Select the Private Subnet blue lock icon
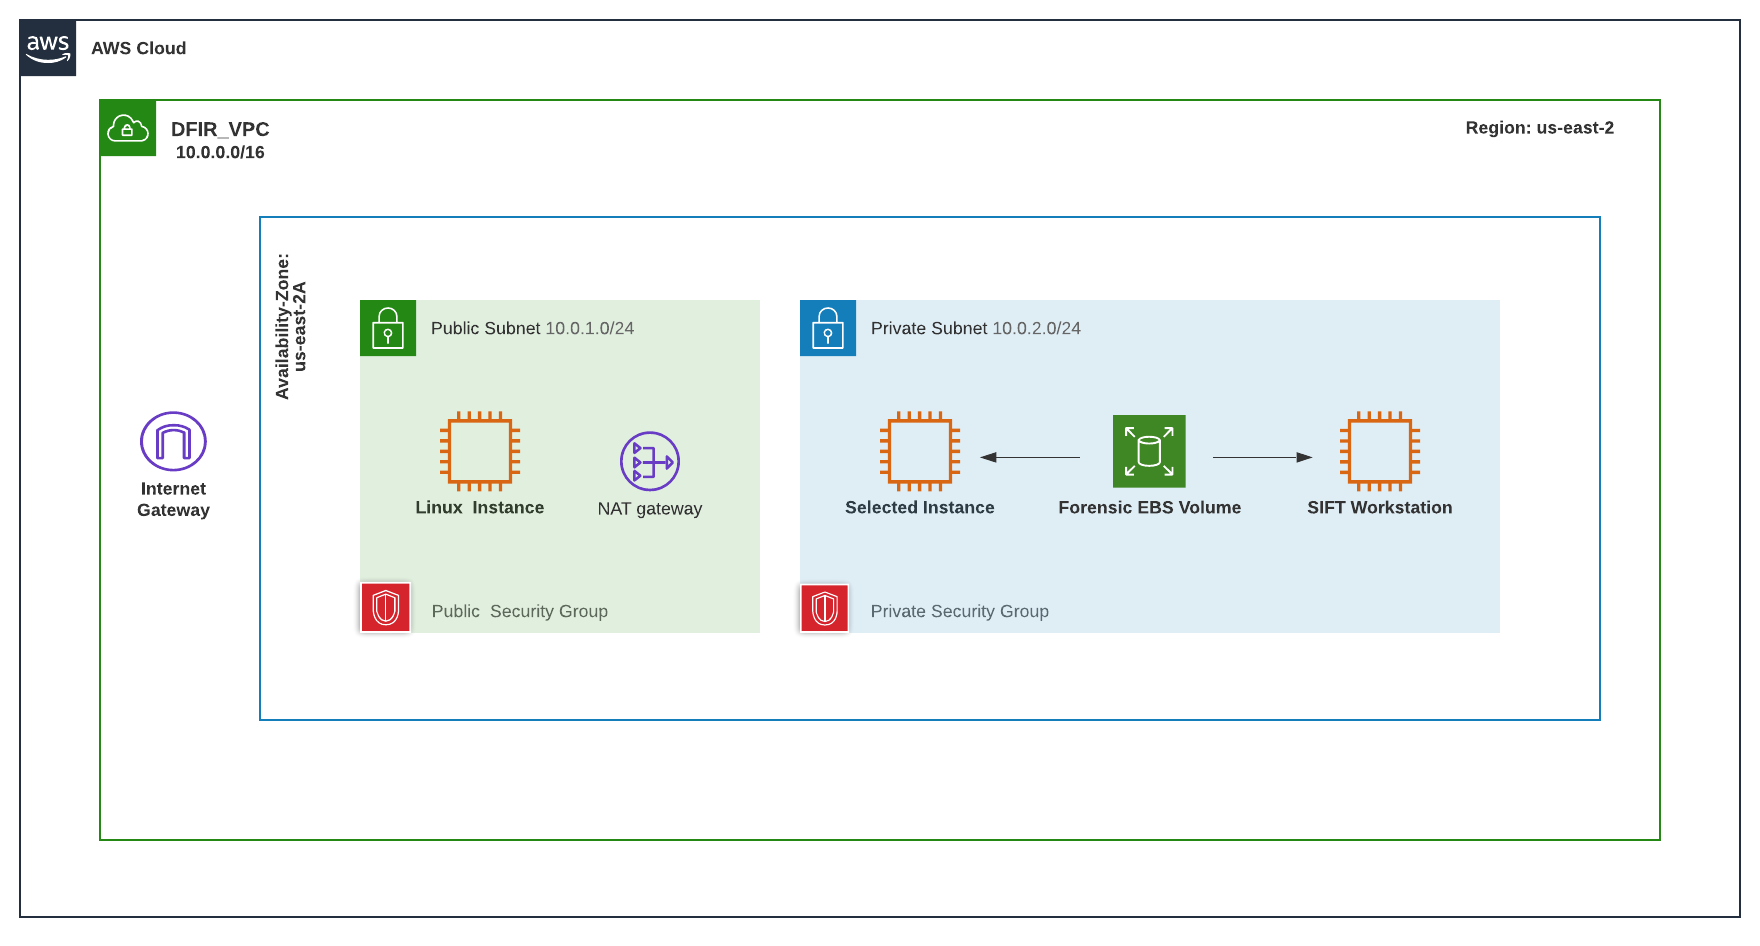This screenshot has height=946, width=1760. pos(828,328)
